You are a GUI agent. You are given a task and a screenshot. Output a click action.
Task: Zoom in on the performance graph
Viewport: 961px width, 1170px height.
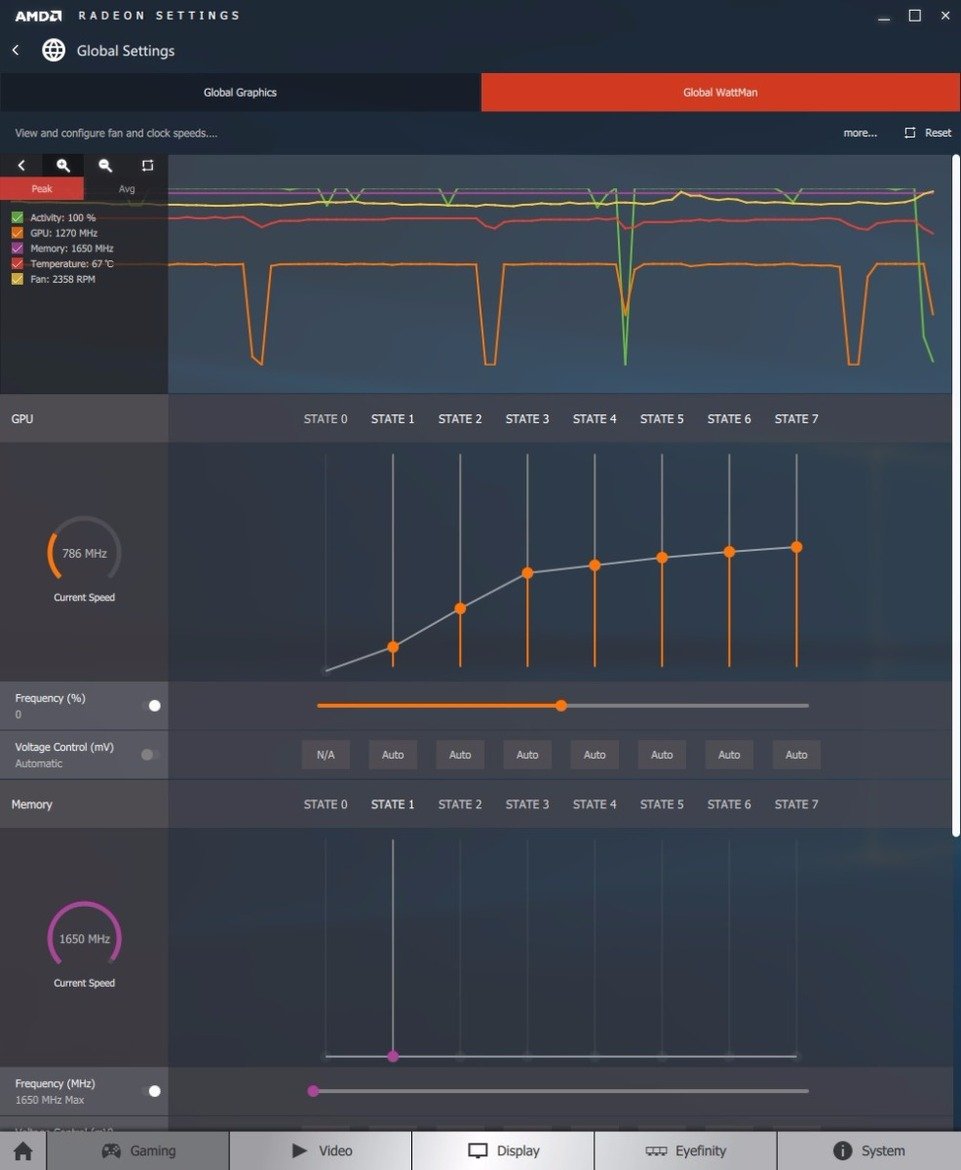tap(63, 166)
